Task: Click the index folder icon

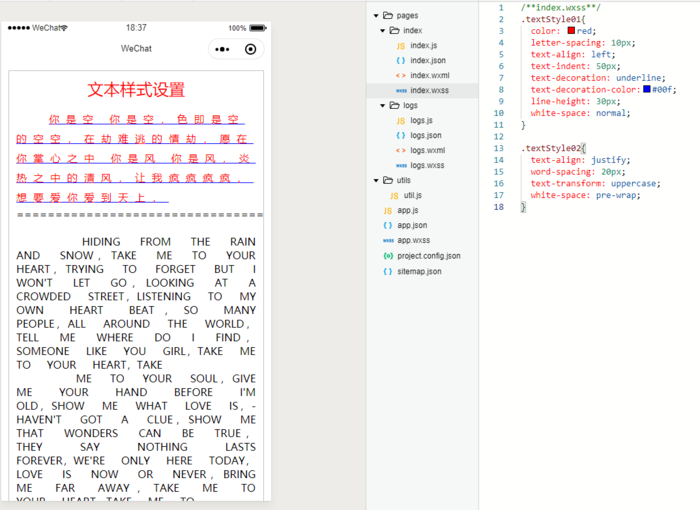Action: (394, 30)
